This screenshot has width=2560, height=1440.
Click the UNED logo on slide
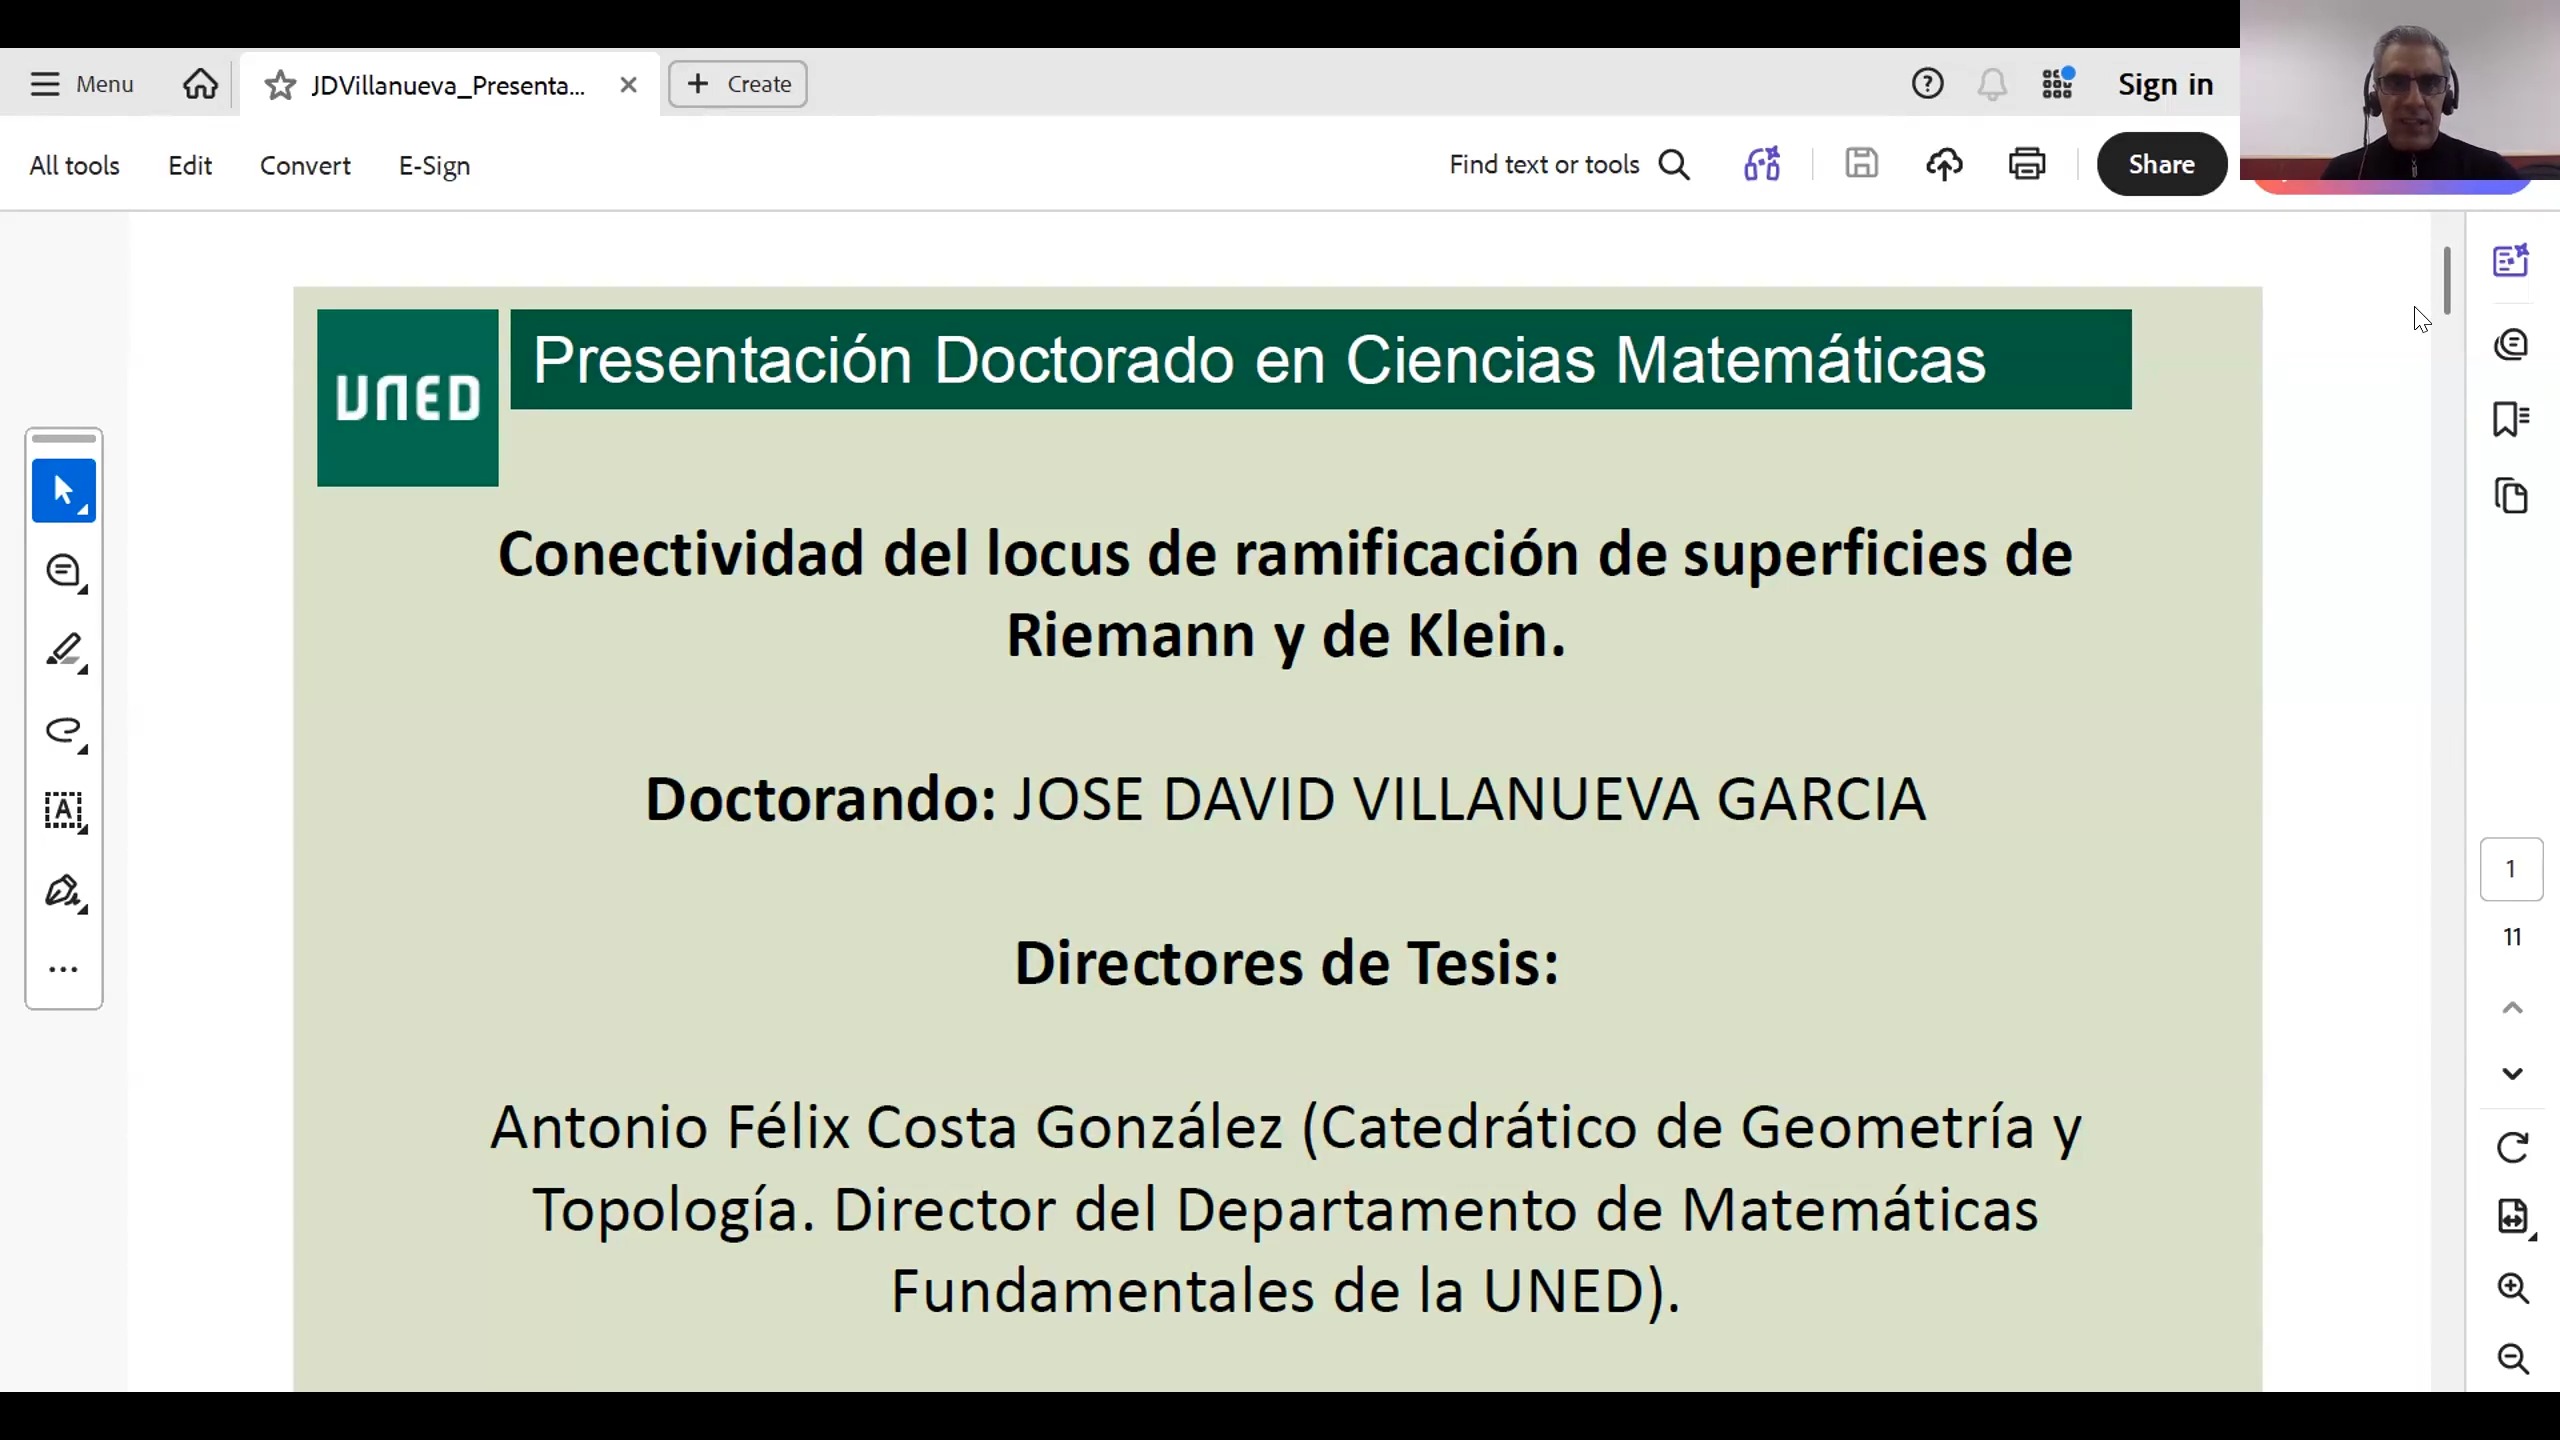(407, 398)
